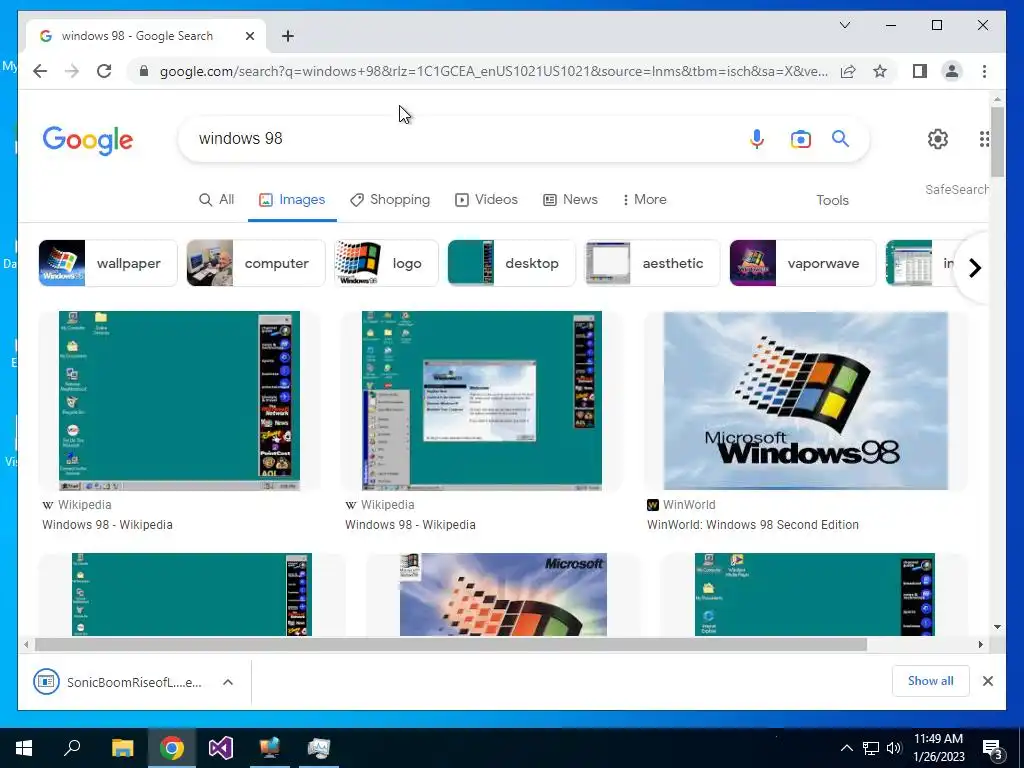Click the scroll-down arrow of vertical scrollbar

997,627
